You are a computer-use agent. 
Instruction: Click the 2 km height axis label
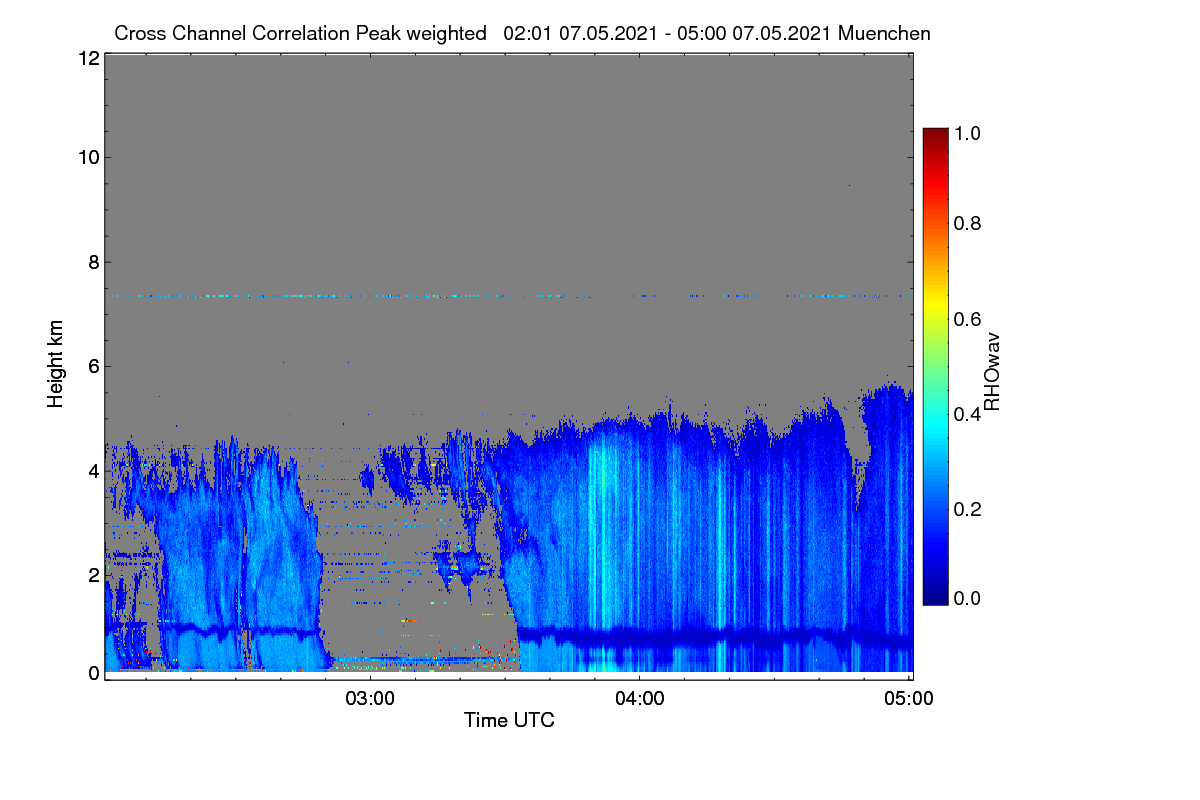point(93,574)
